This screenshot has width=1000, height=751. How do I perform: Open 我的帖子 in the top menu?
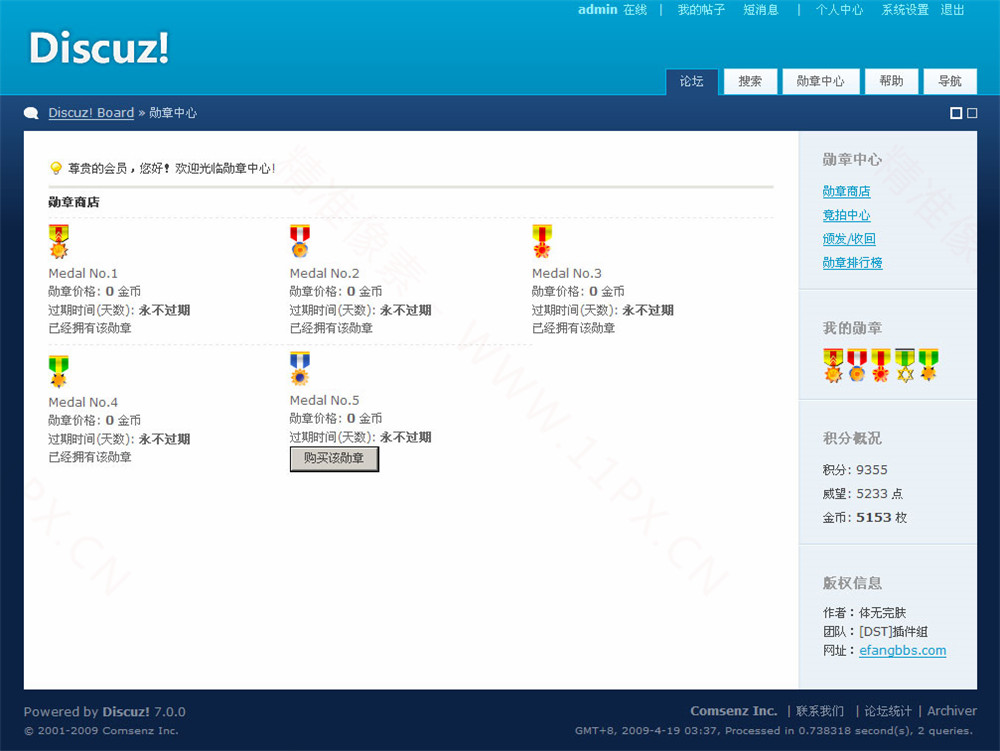click(701, 10)
